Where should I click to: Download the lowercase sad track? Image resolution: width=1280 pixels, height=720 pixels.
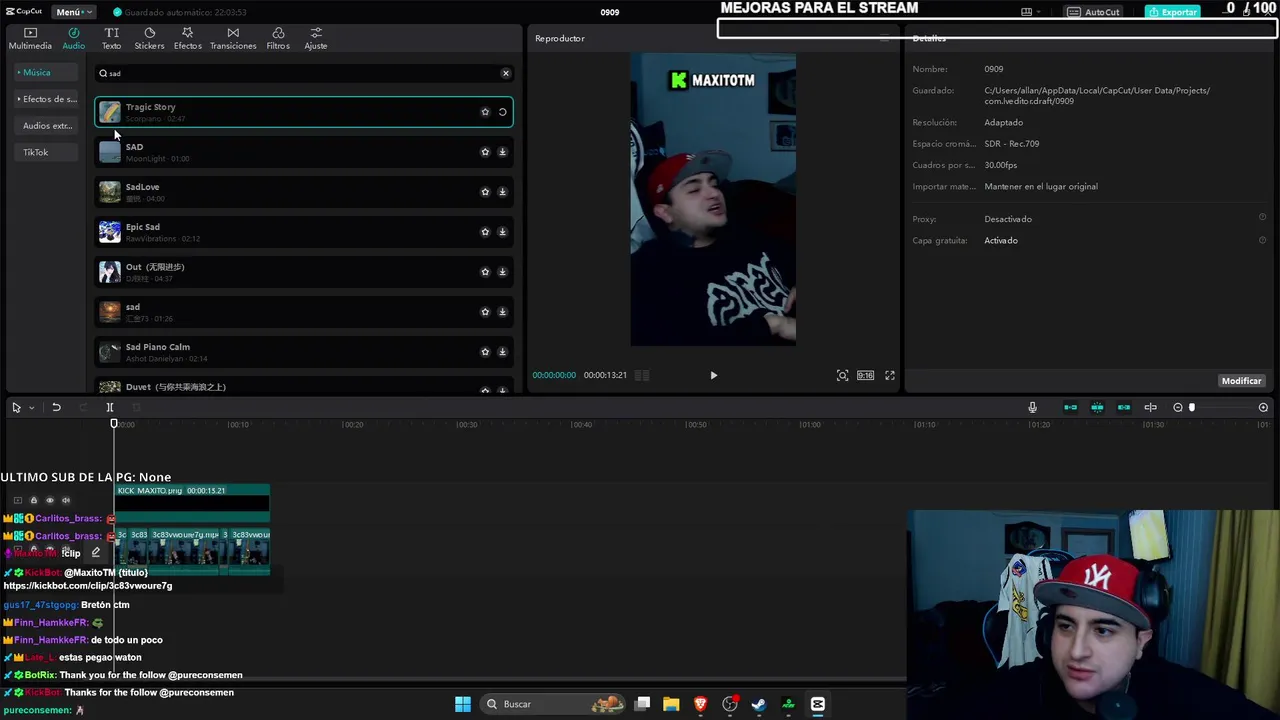tap(502, 312)
